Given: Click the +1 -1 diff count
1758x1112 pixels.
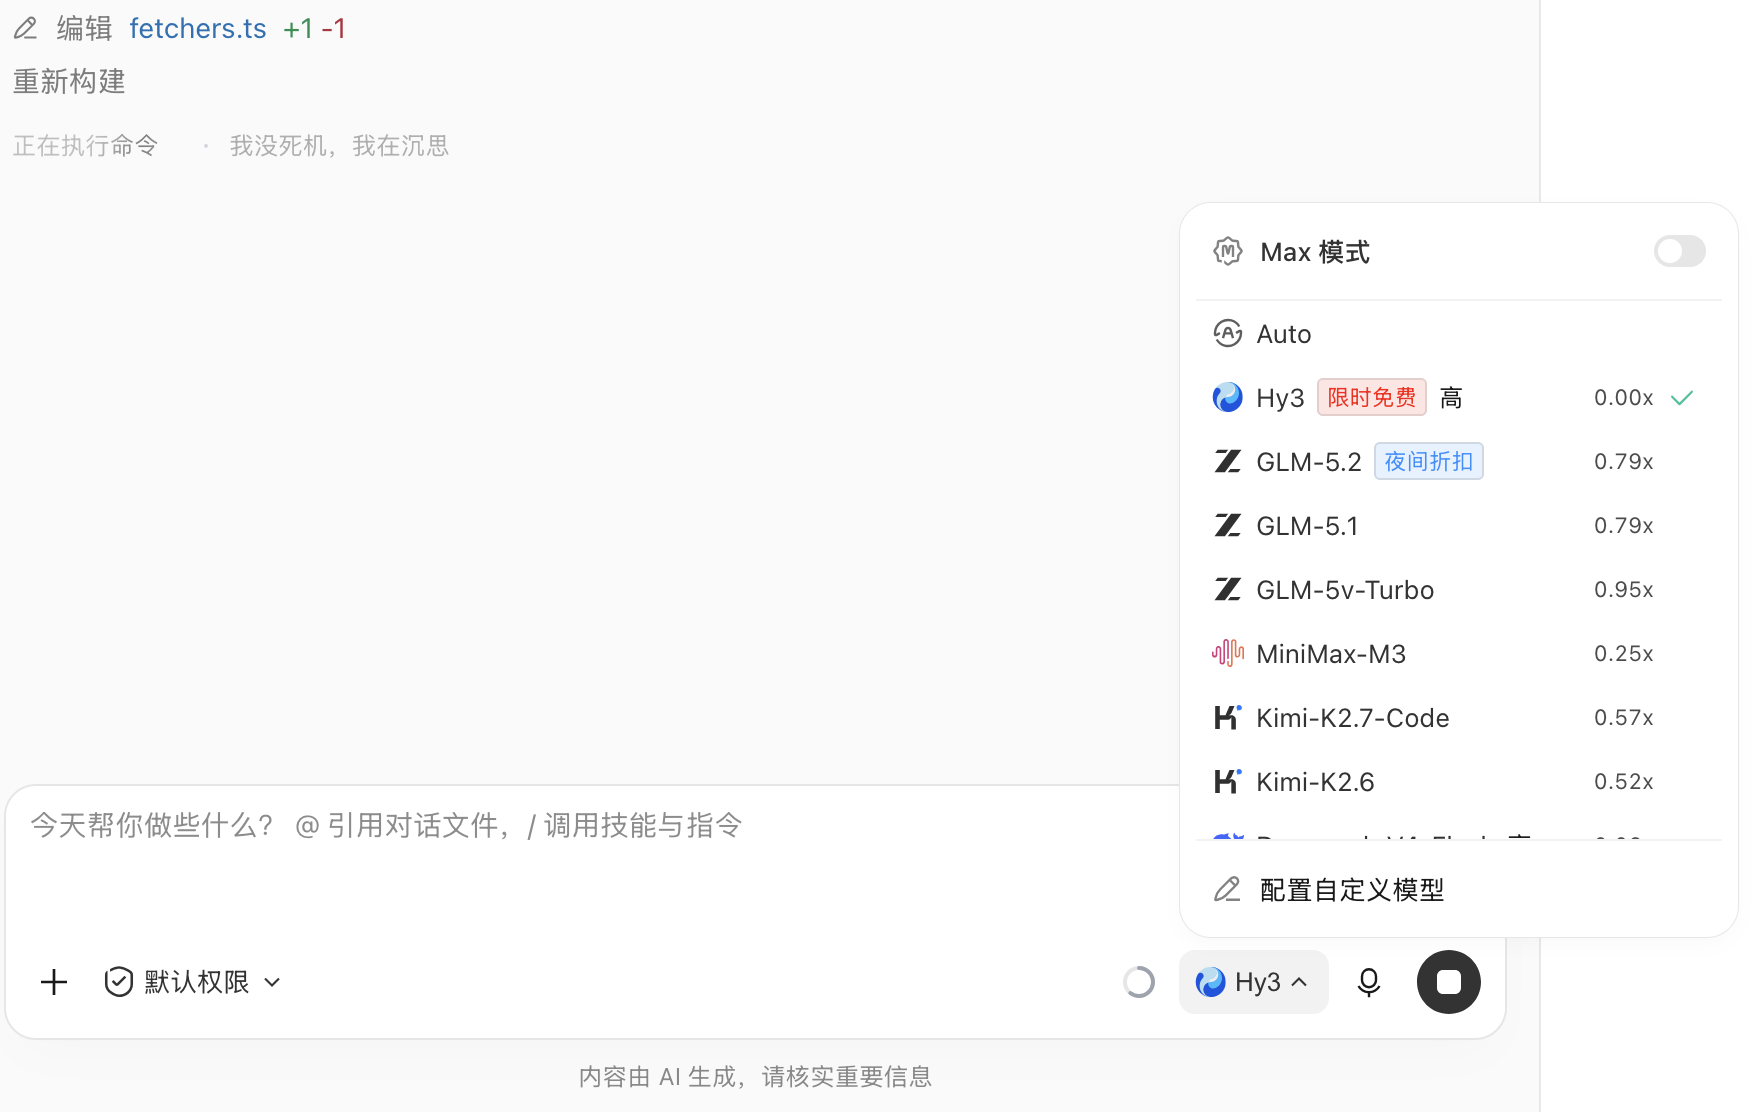Looking at the screenshot, I should [x=314, y=28].
